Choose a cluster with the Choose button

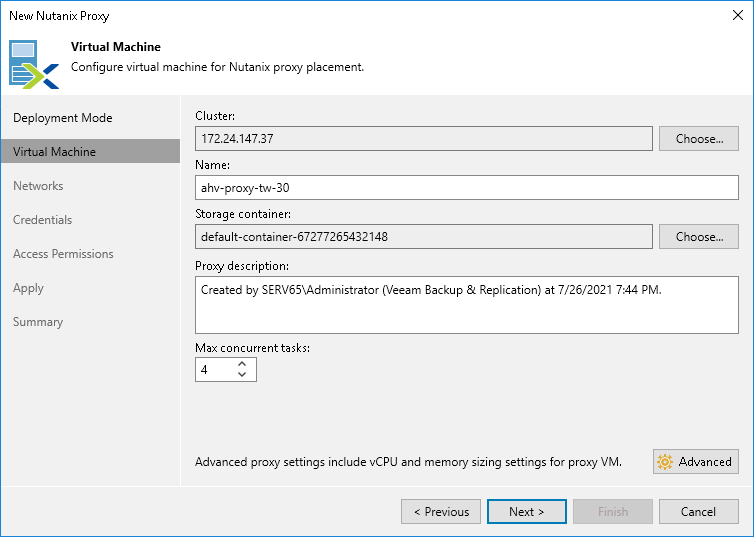pos(699,138)
